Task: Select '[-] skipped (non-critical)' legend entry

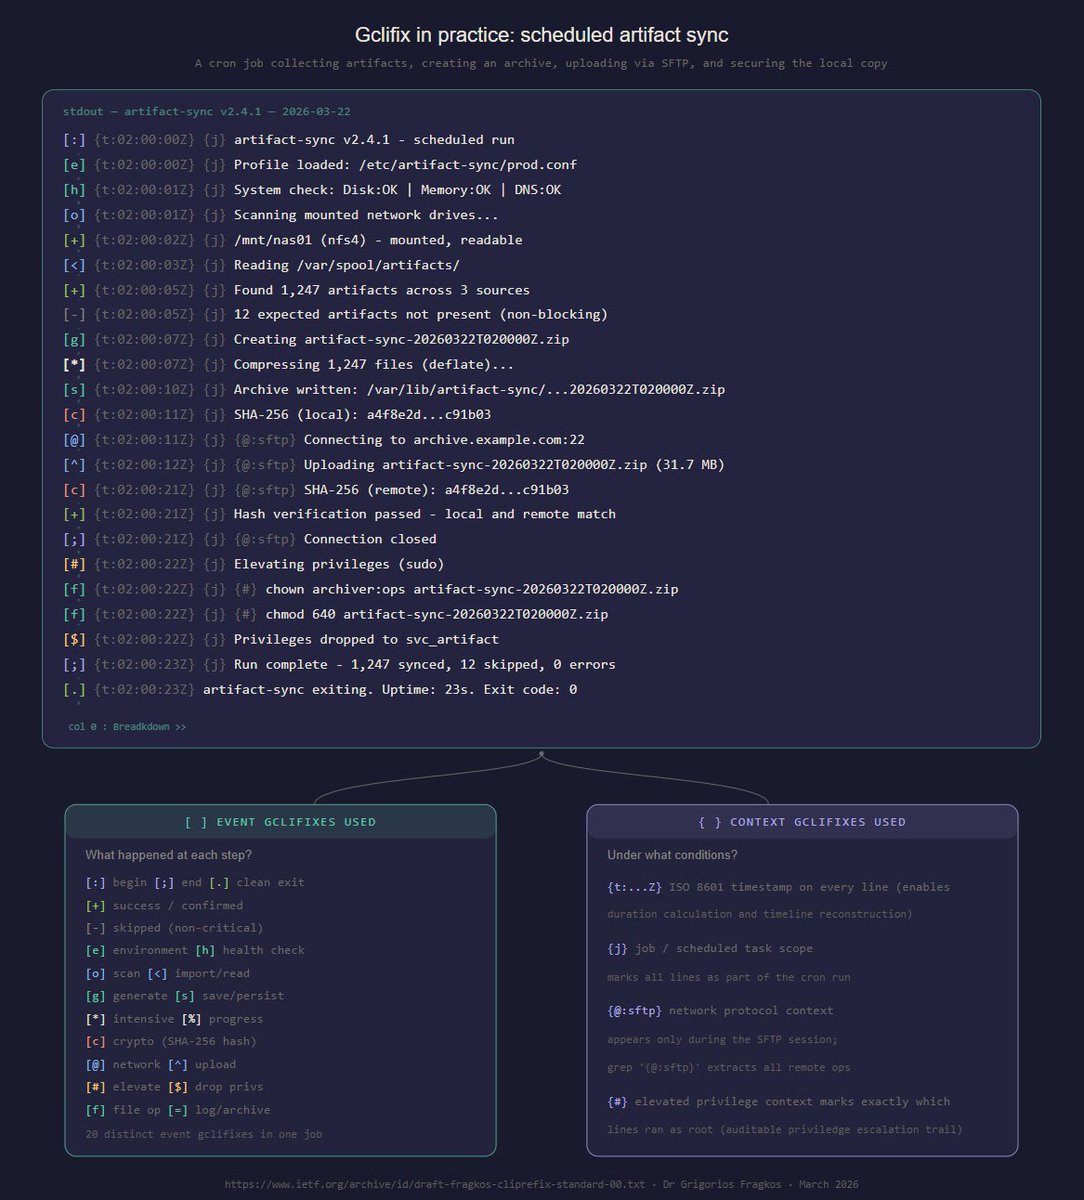Action: click(x=175, y=928)
